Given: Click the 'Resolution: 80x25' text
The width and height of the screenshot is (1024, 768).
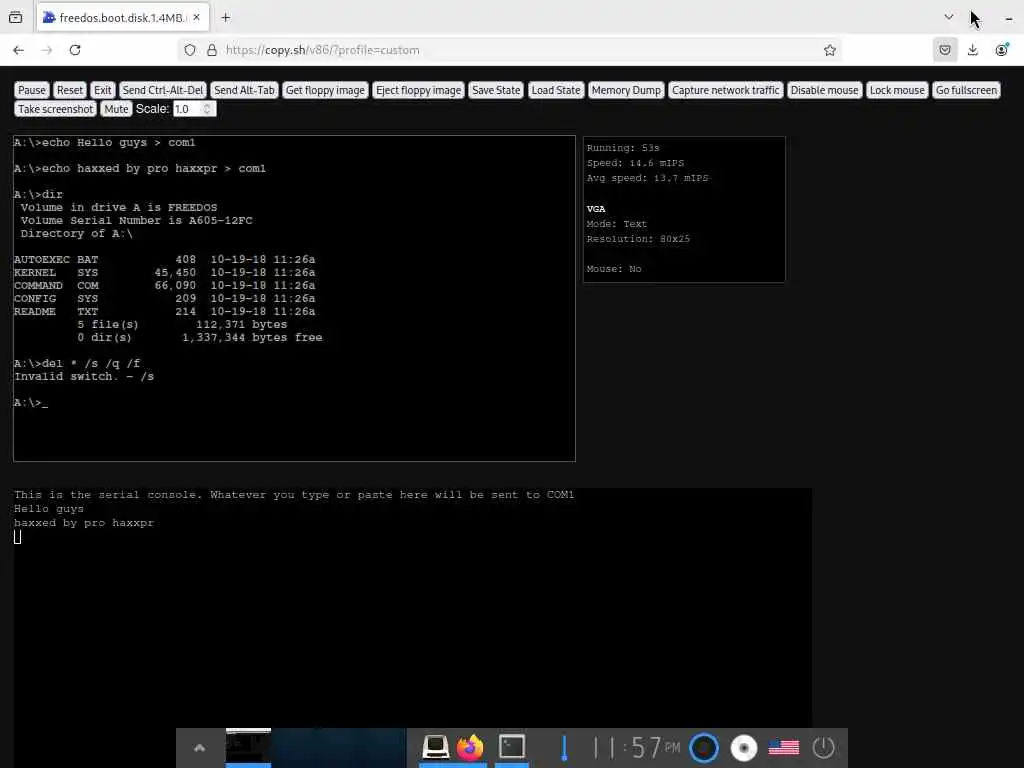Looking at the screenshot, I should pos(638,238).
